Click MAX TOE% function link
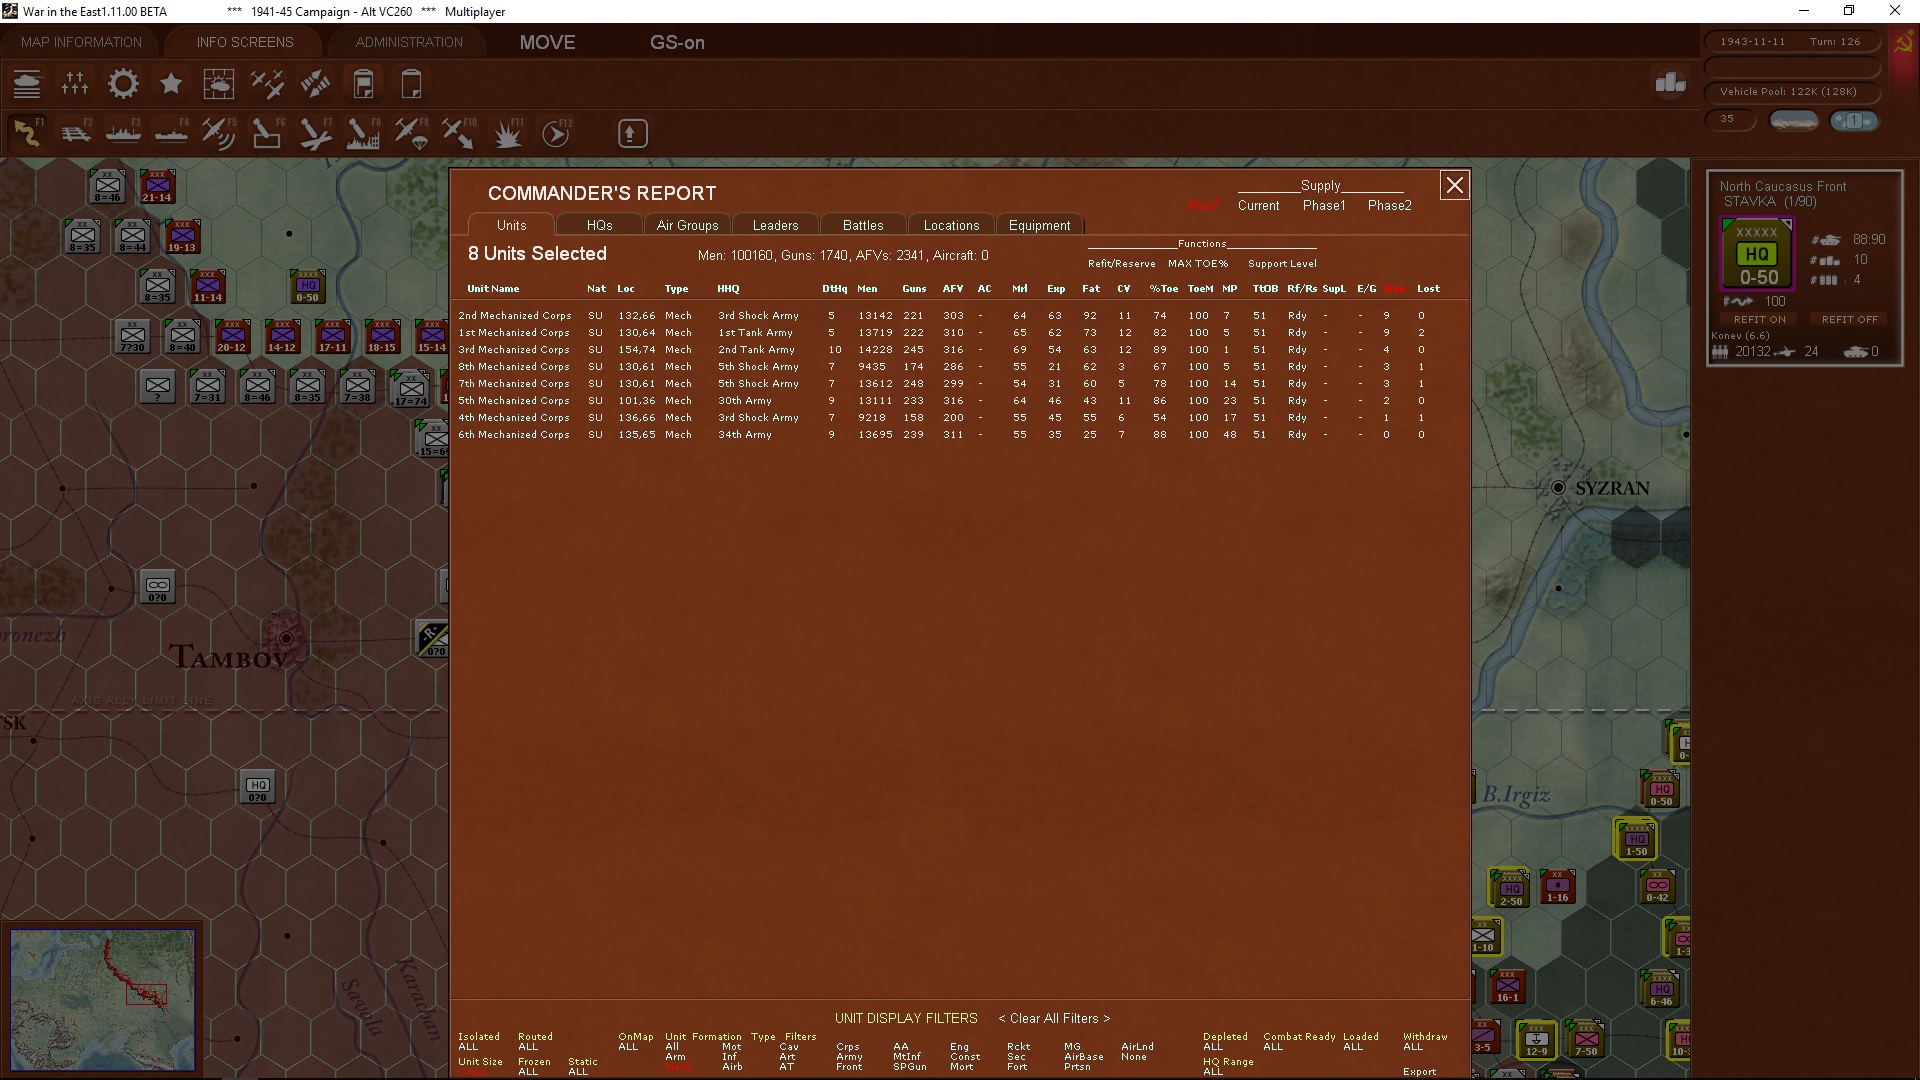Viewport: 1920px width, 1080px height. 1197,264
